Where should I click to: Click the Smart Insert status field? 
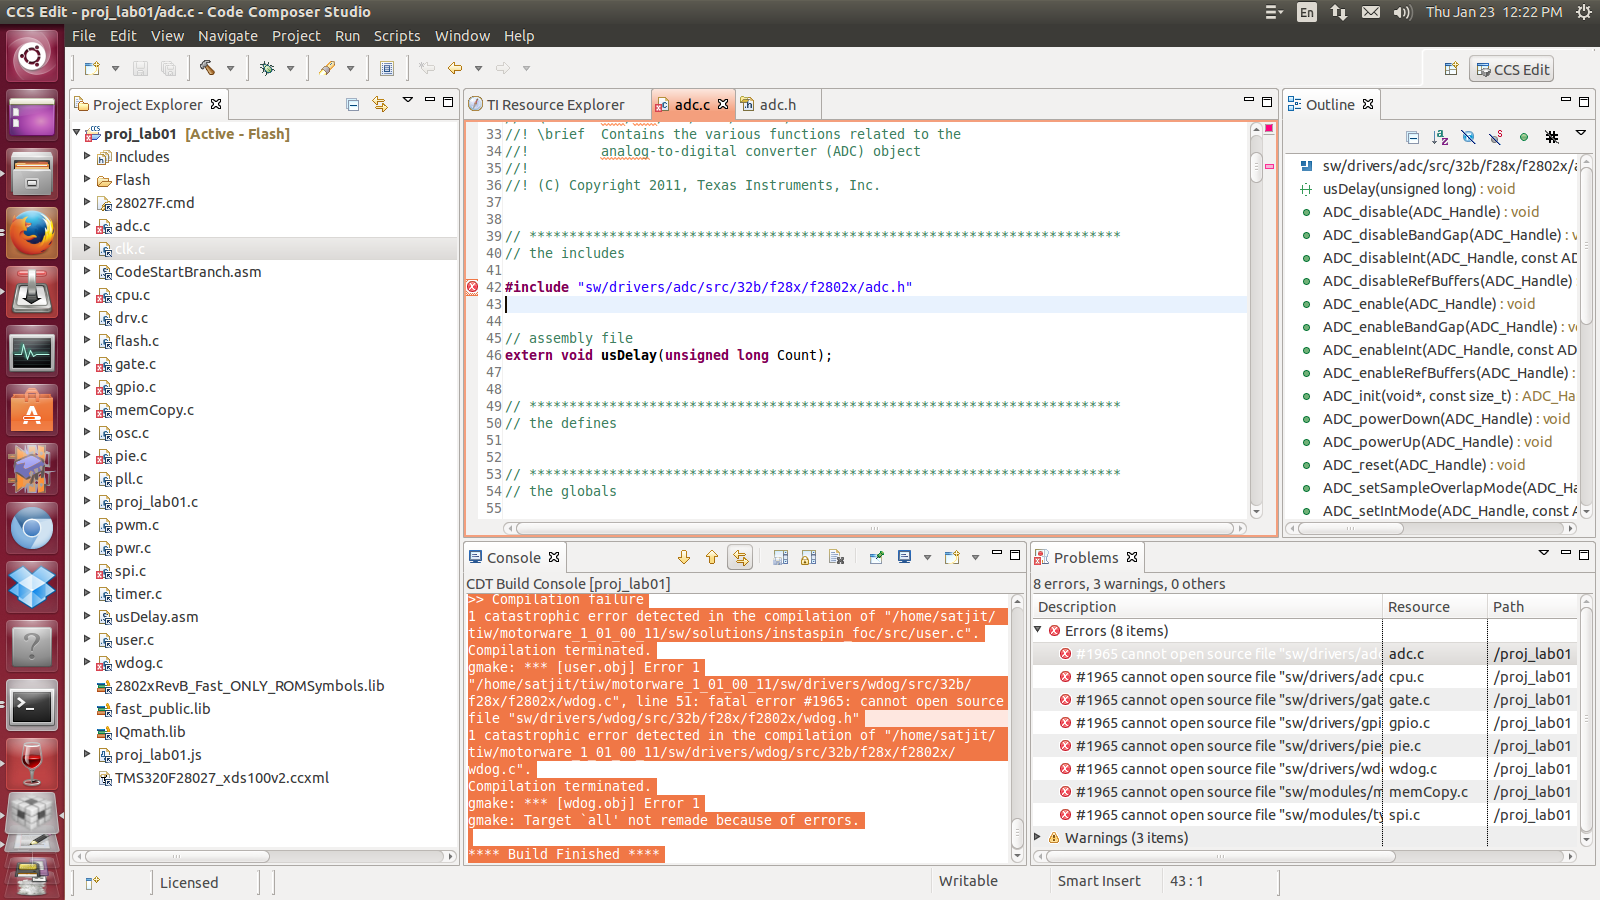(x=1099, y=881)
